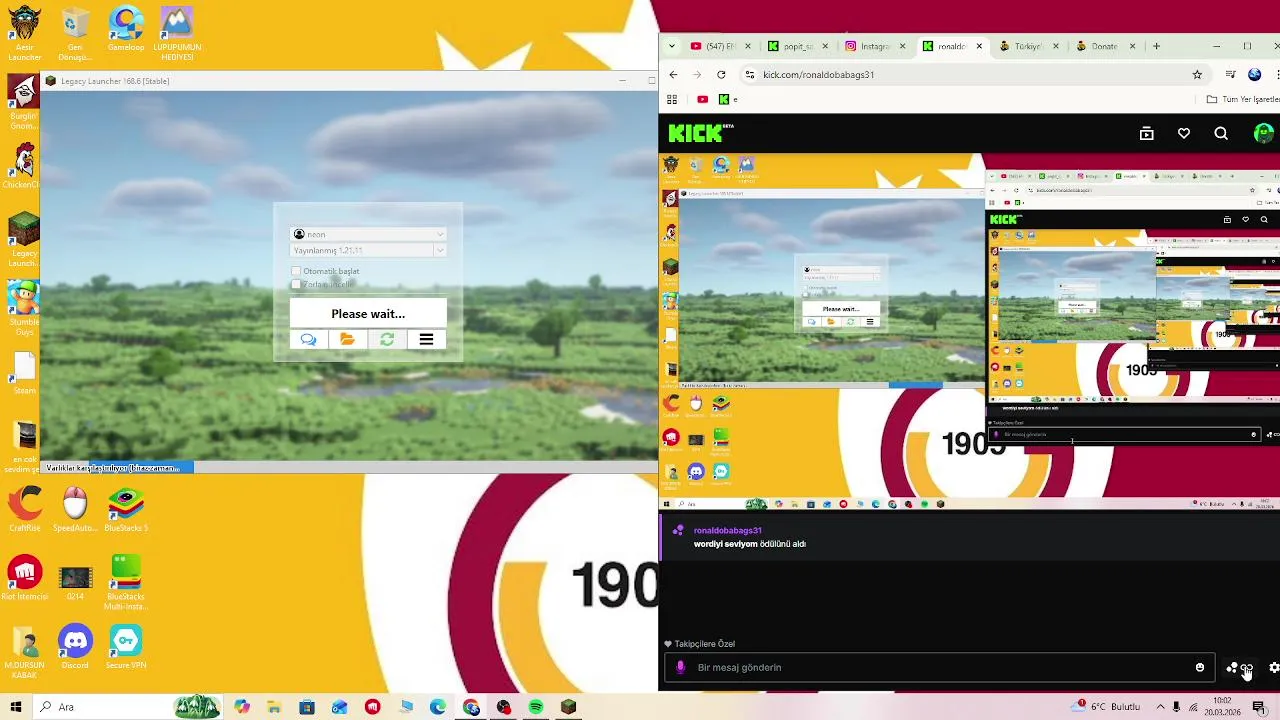Image resolution: width=1280 pixels, height=720 pixels.
Task: Open the hamburger menu in Legacy Launcher
Action: coord(426,340)
